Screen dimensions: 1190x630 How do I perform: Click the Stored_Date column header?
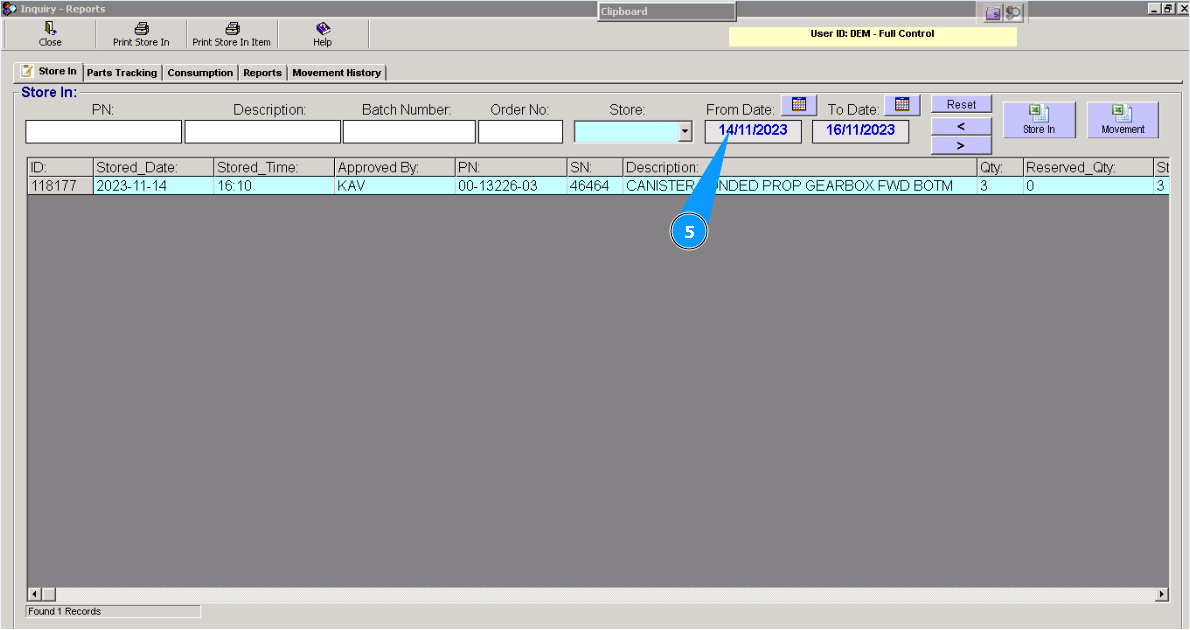153,167
